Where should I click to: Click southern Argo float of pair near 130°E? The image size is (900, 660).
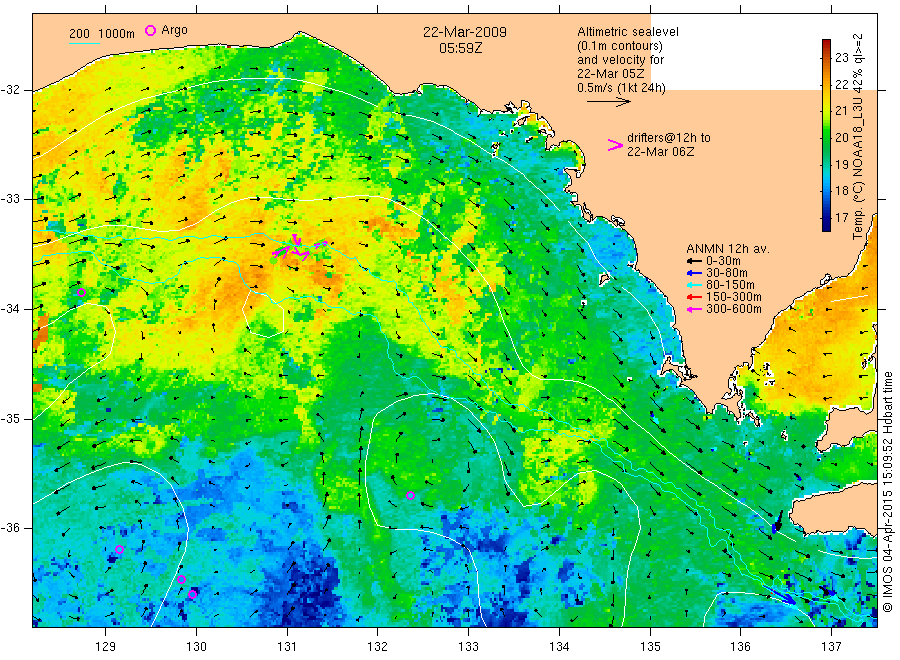pos(193,595)
